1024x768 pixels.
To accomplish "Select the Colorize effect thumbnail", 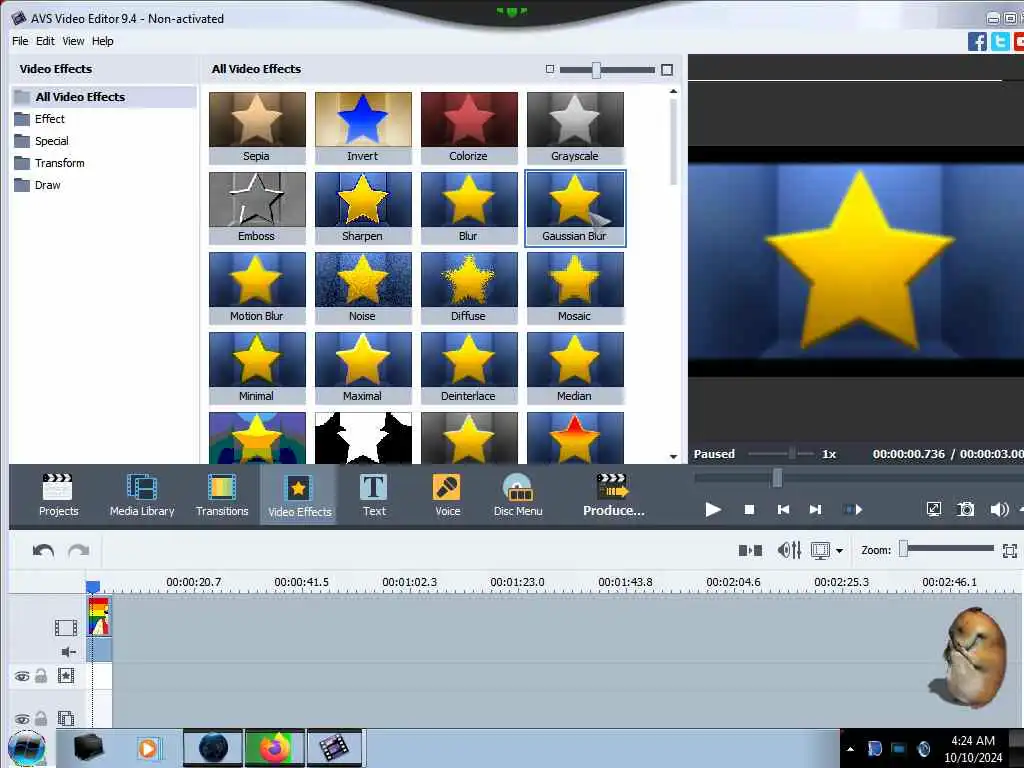I will click(x=469, y=127).
